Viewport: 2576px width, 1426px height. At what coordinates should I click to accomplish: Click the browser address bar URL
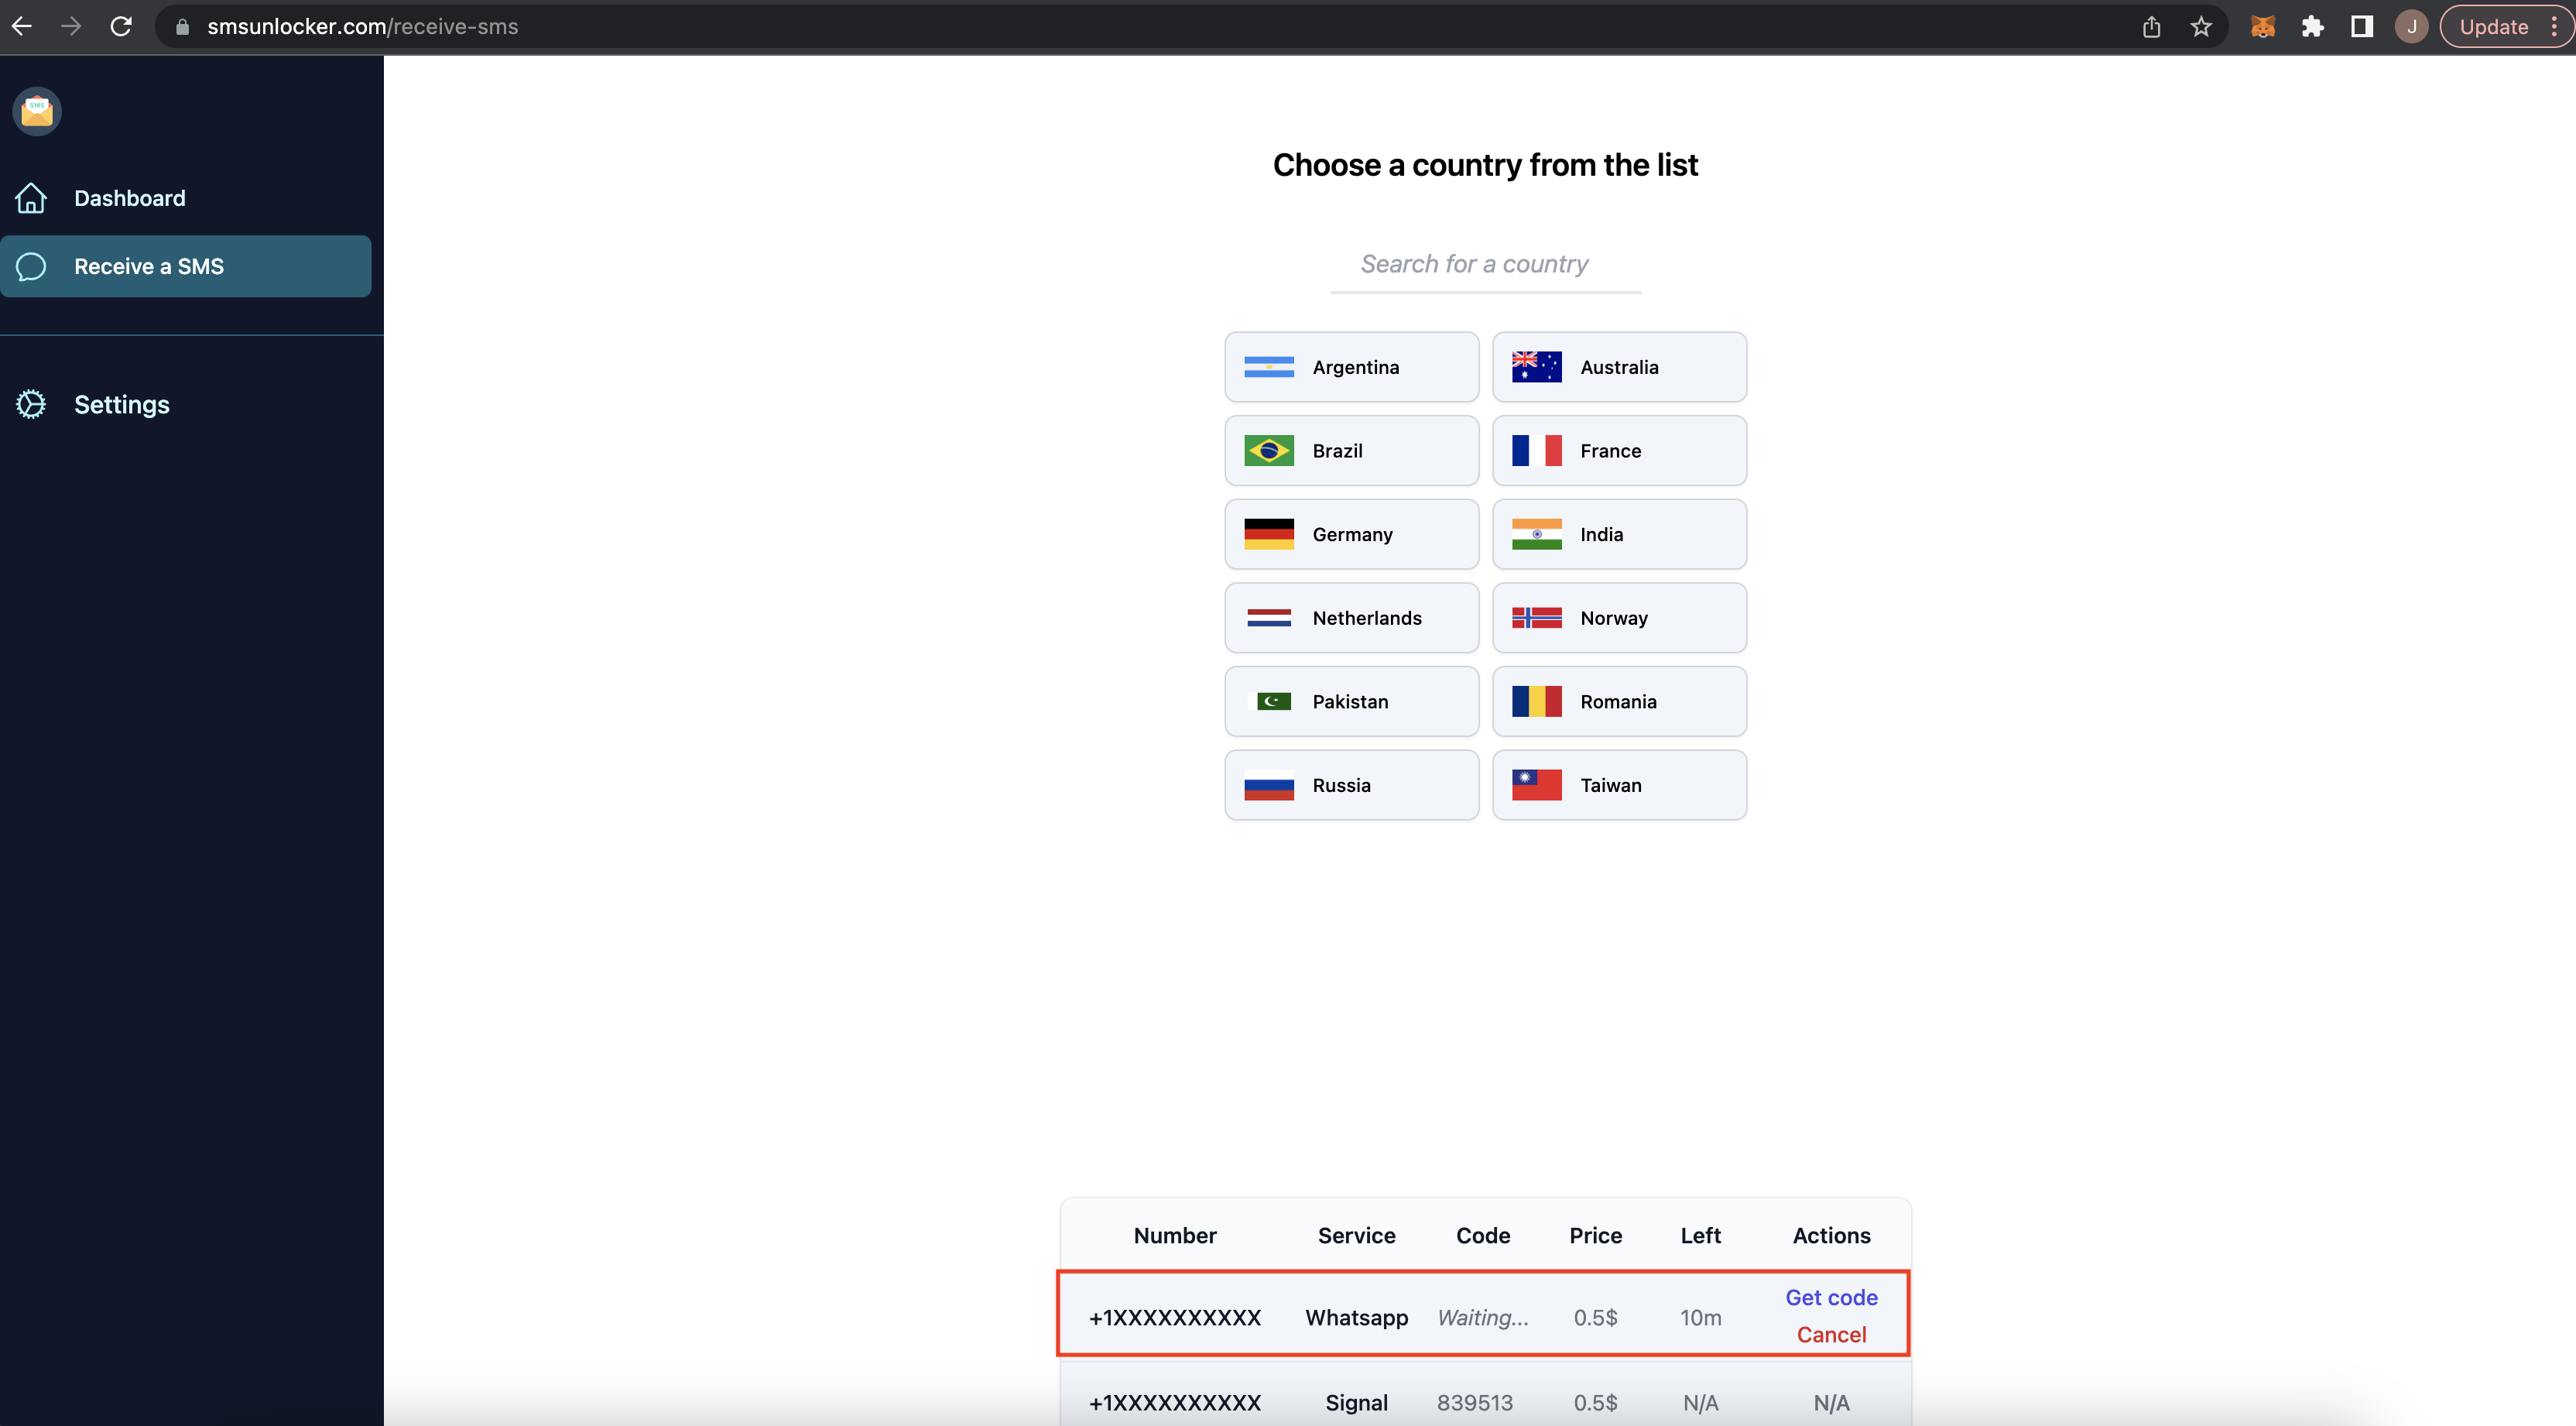362,27
